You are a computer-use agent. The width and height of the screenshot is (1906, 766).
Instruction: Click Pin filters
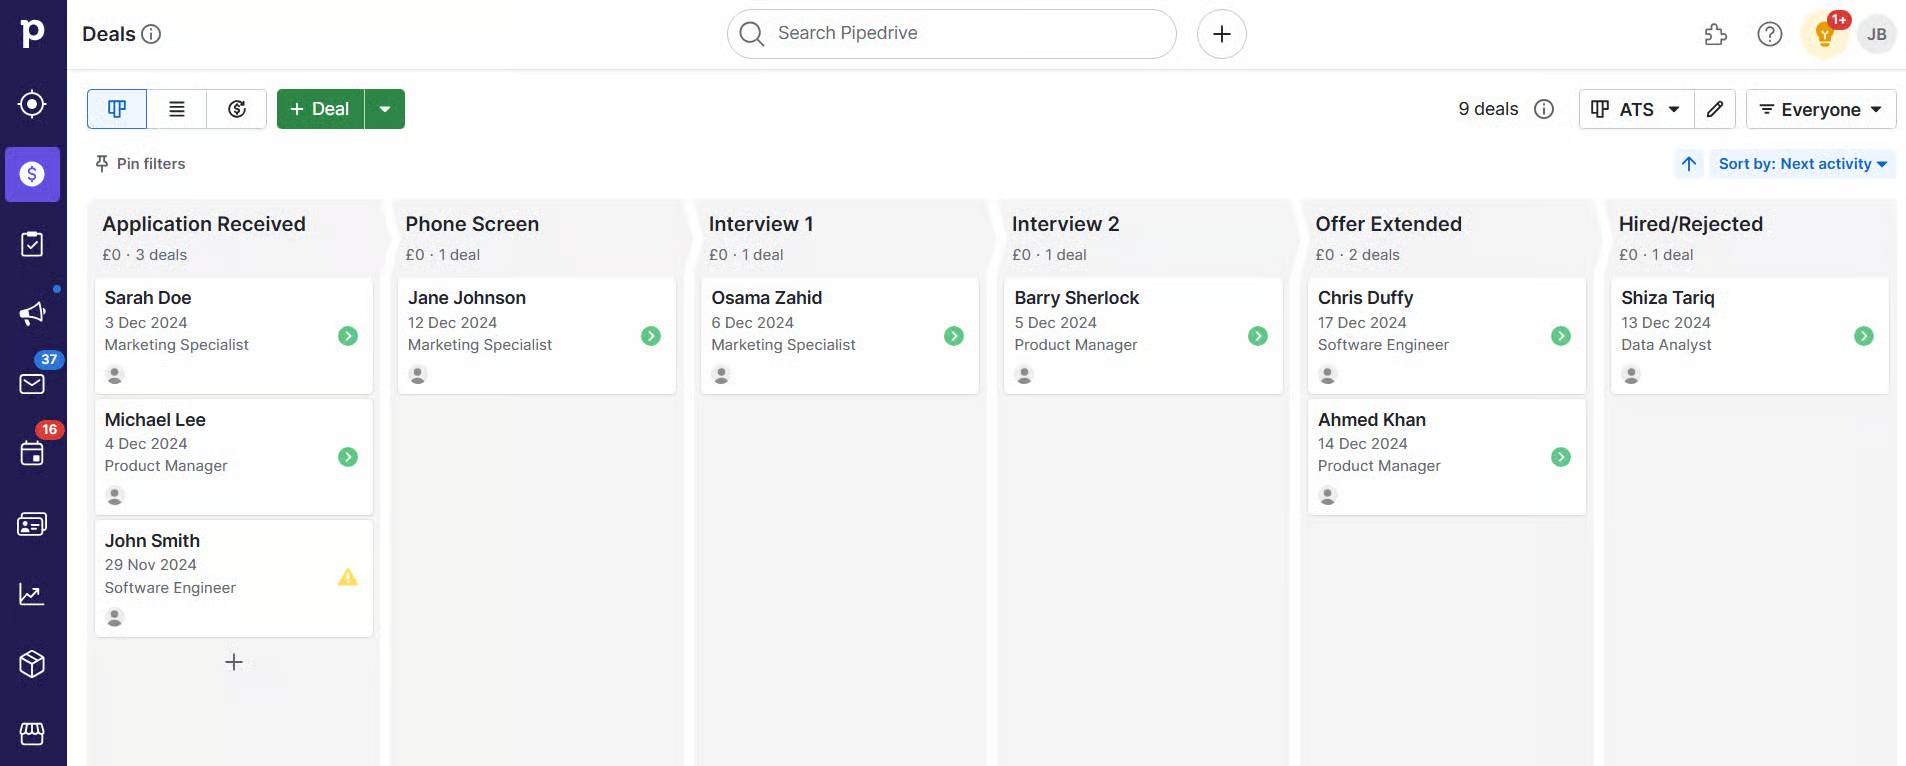pyautogui.click(x=140, y=164)
